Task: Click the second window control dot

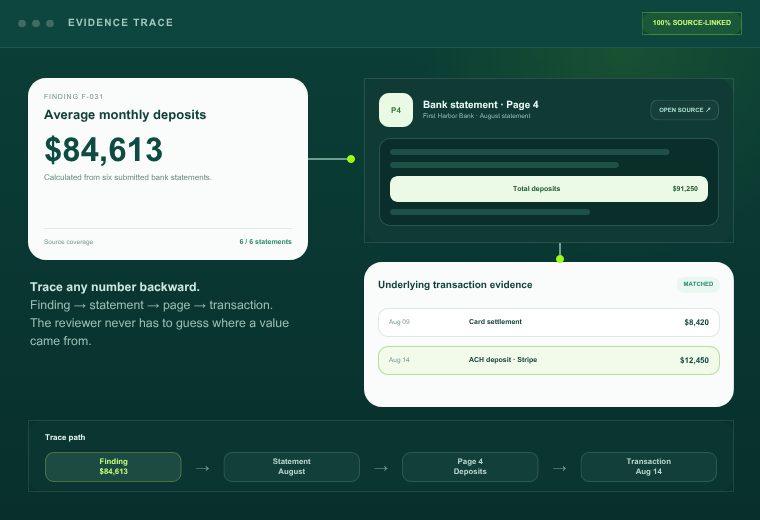Action: [36, 23]
